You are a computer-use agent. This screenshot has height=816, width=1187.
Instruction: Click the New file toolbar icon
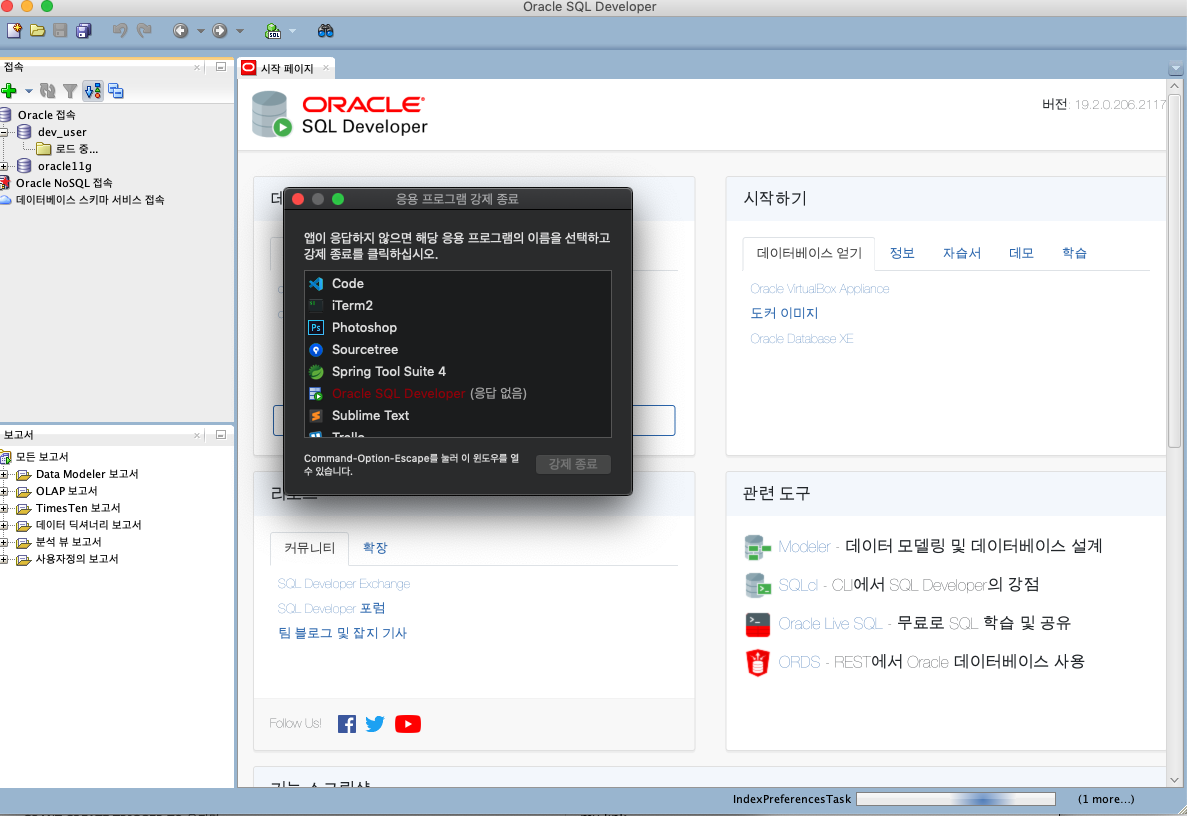[x=14, y=31]
